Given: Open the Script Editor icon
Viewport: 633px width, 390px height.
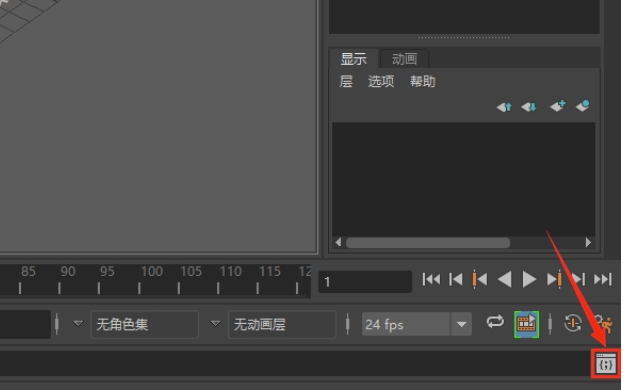Looking at the screenshot, I should click(606, 364).
